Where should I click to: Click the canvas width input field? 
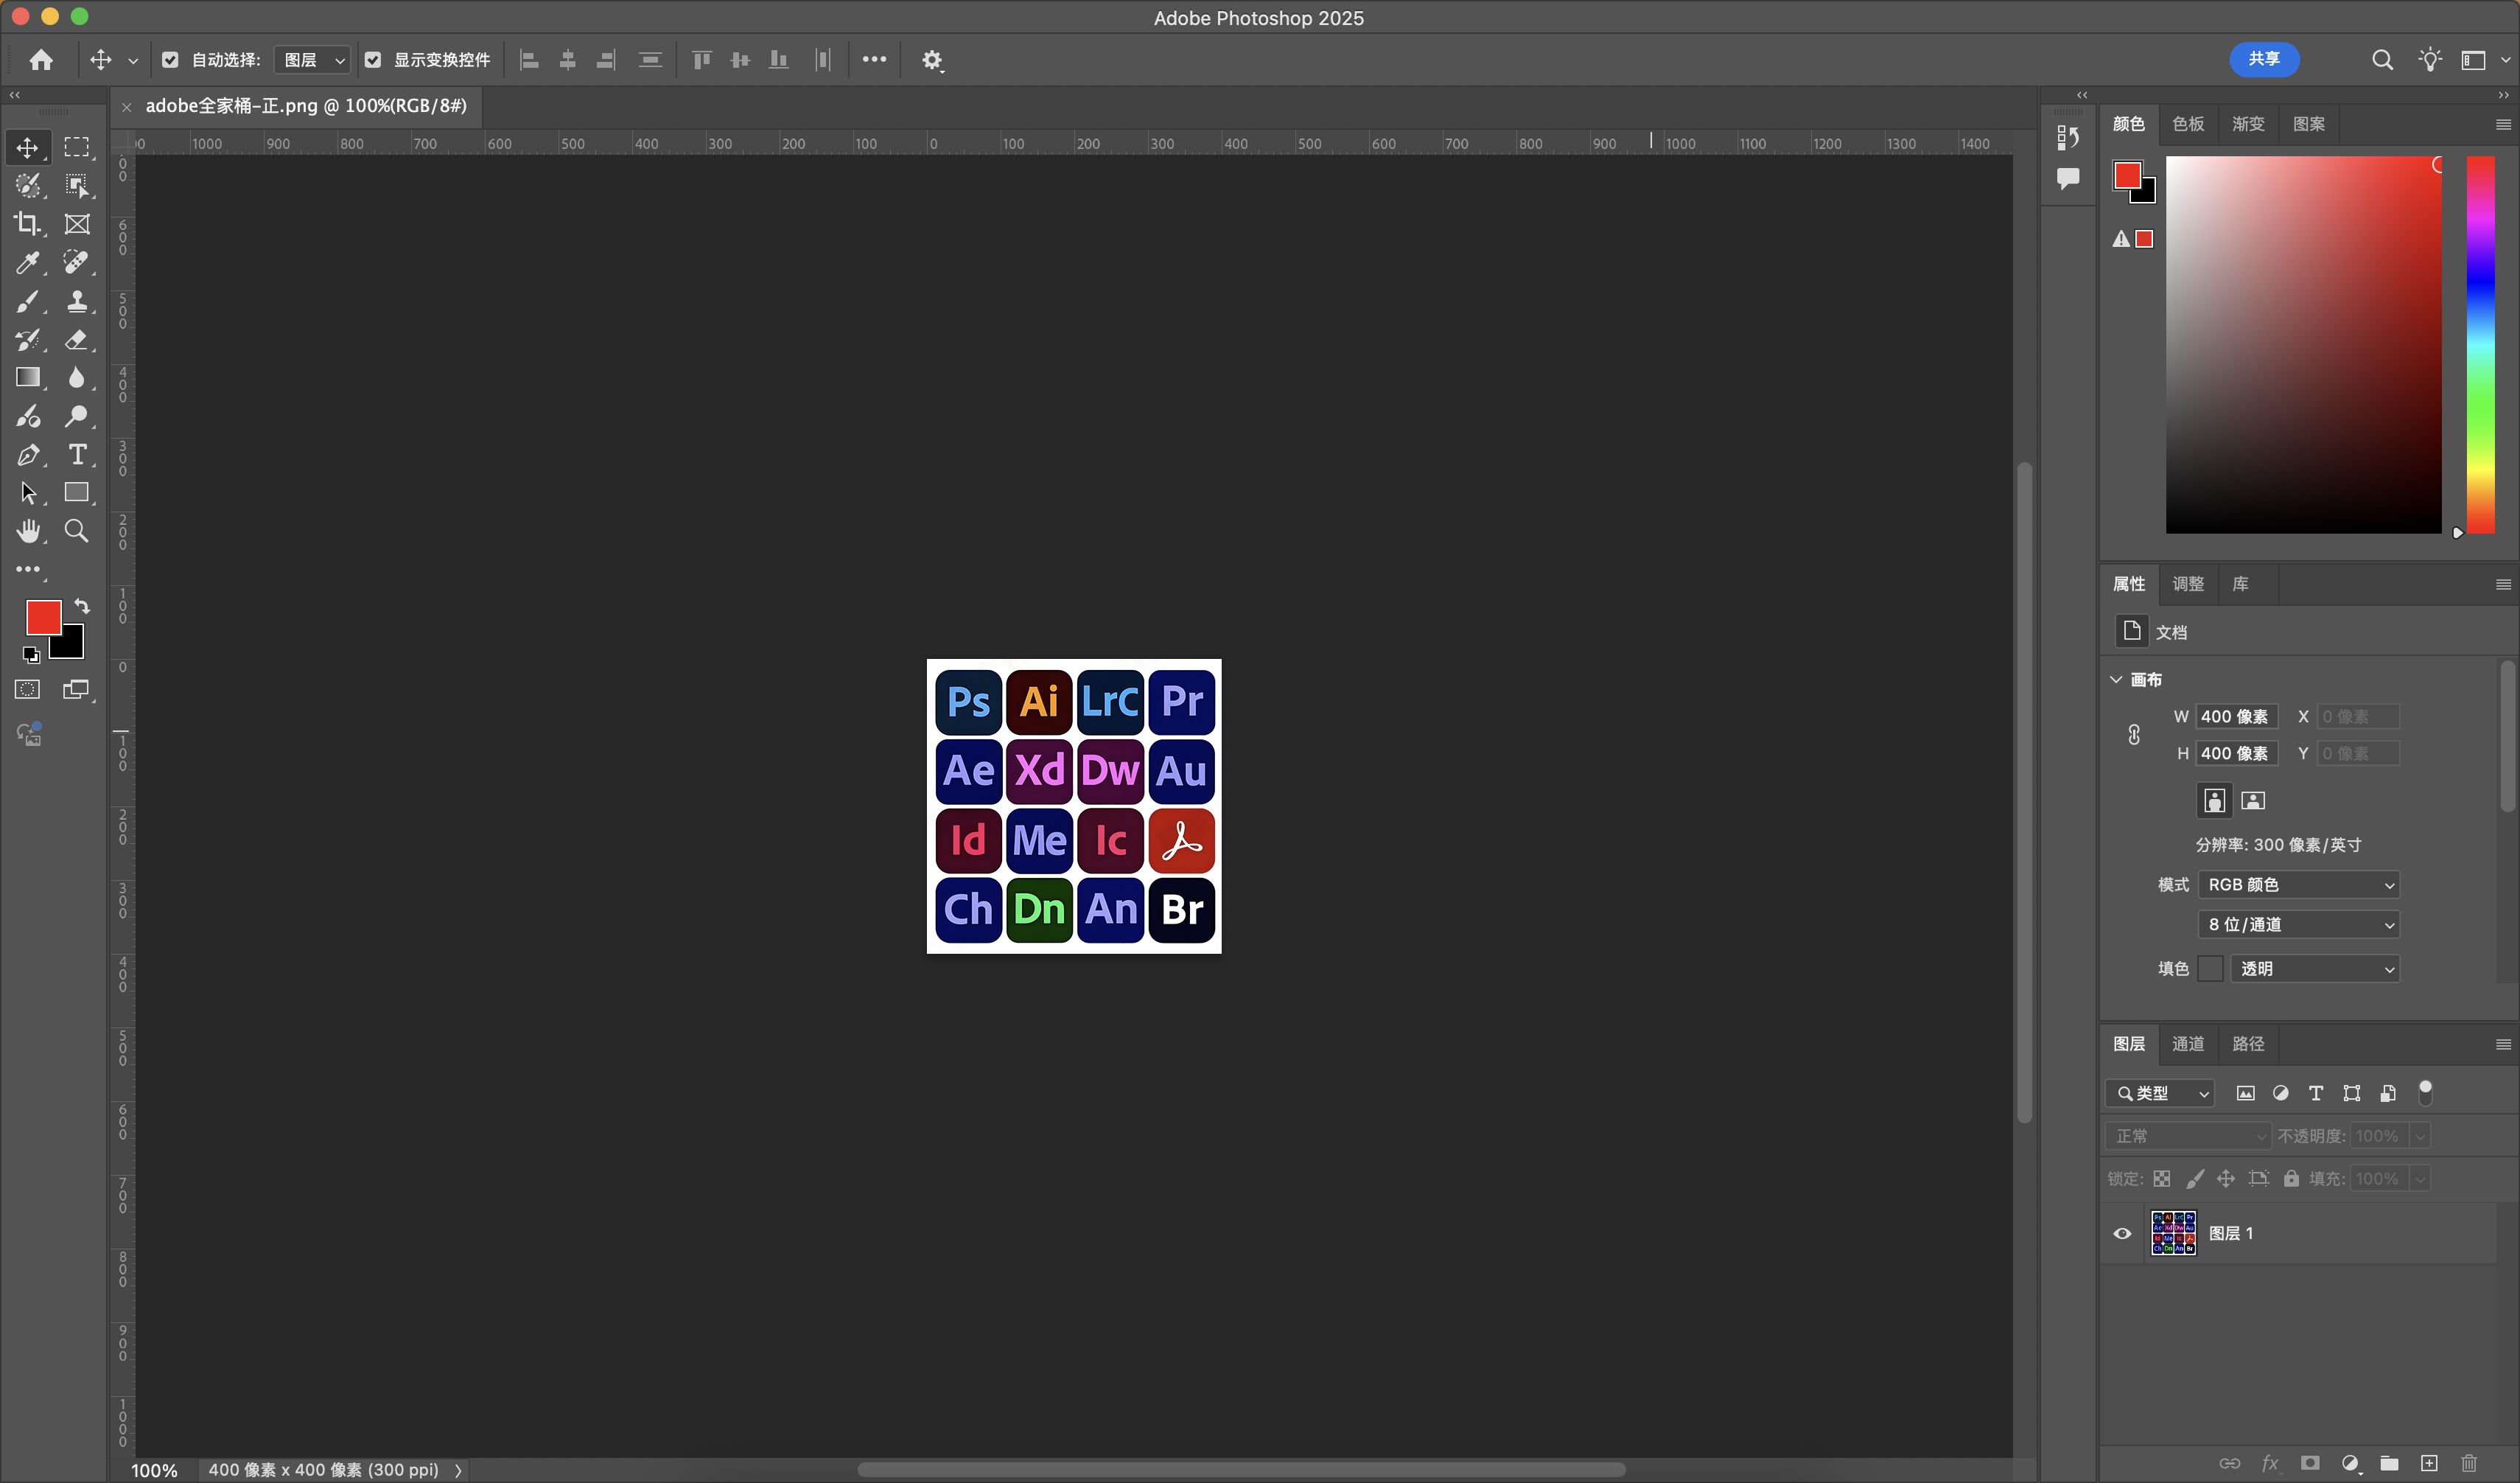(2237, 717)
